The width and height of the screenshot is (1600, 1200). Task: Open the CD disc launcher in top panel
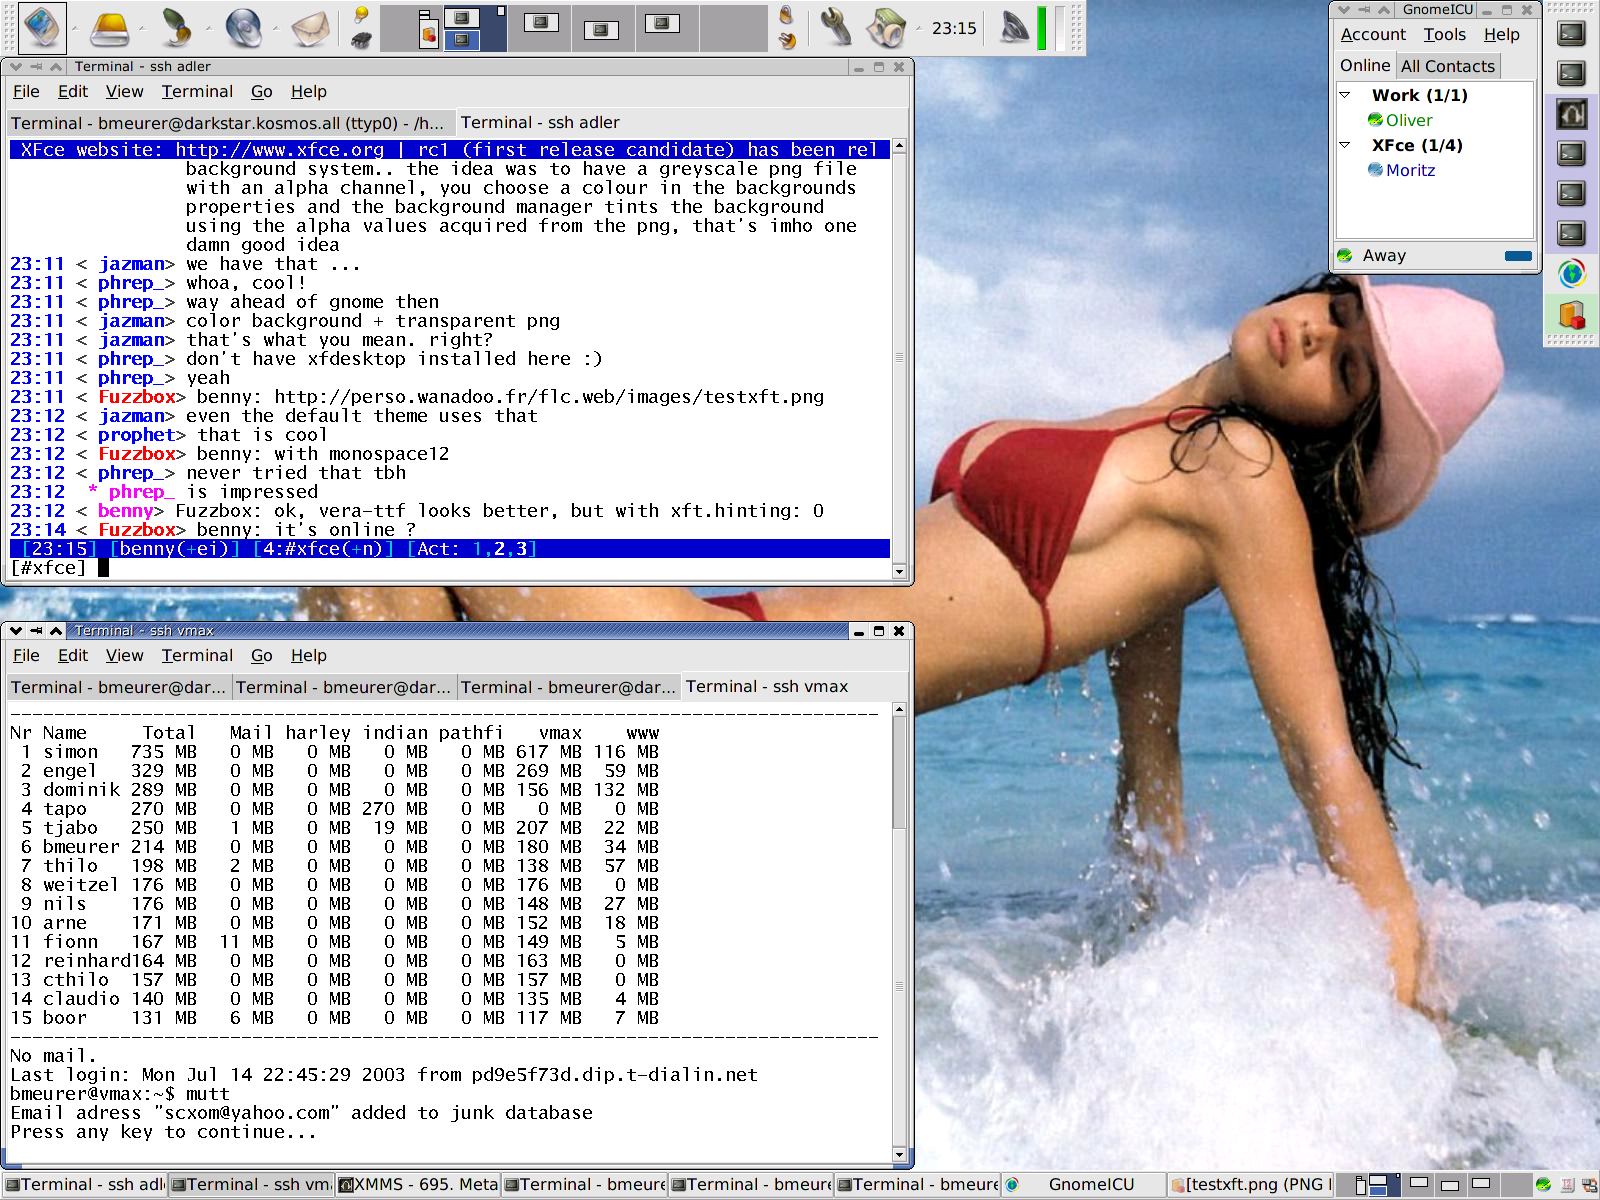click(243, 28)
